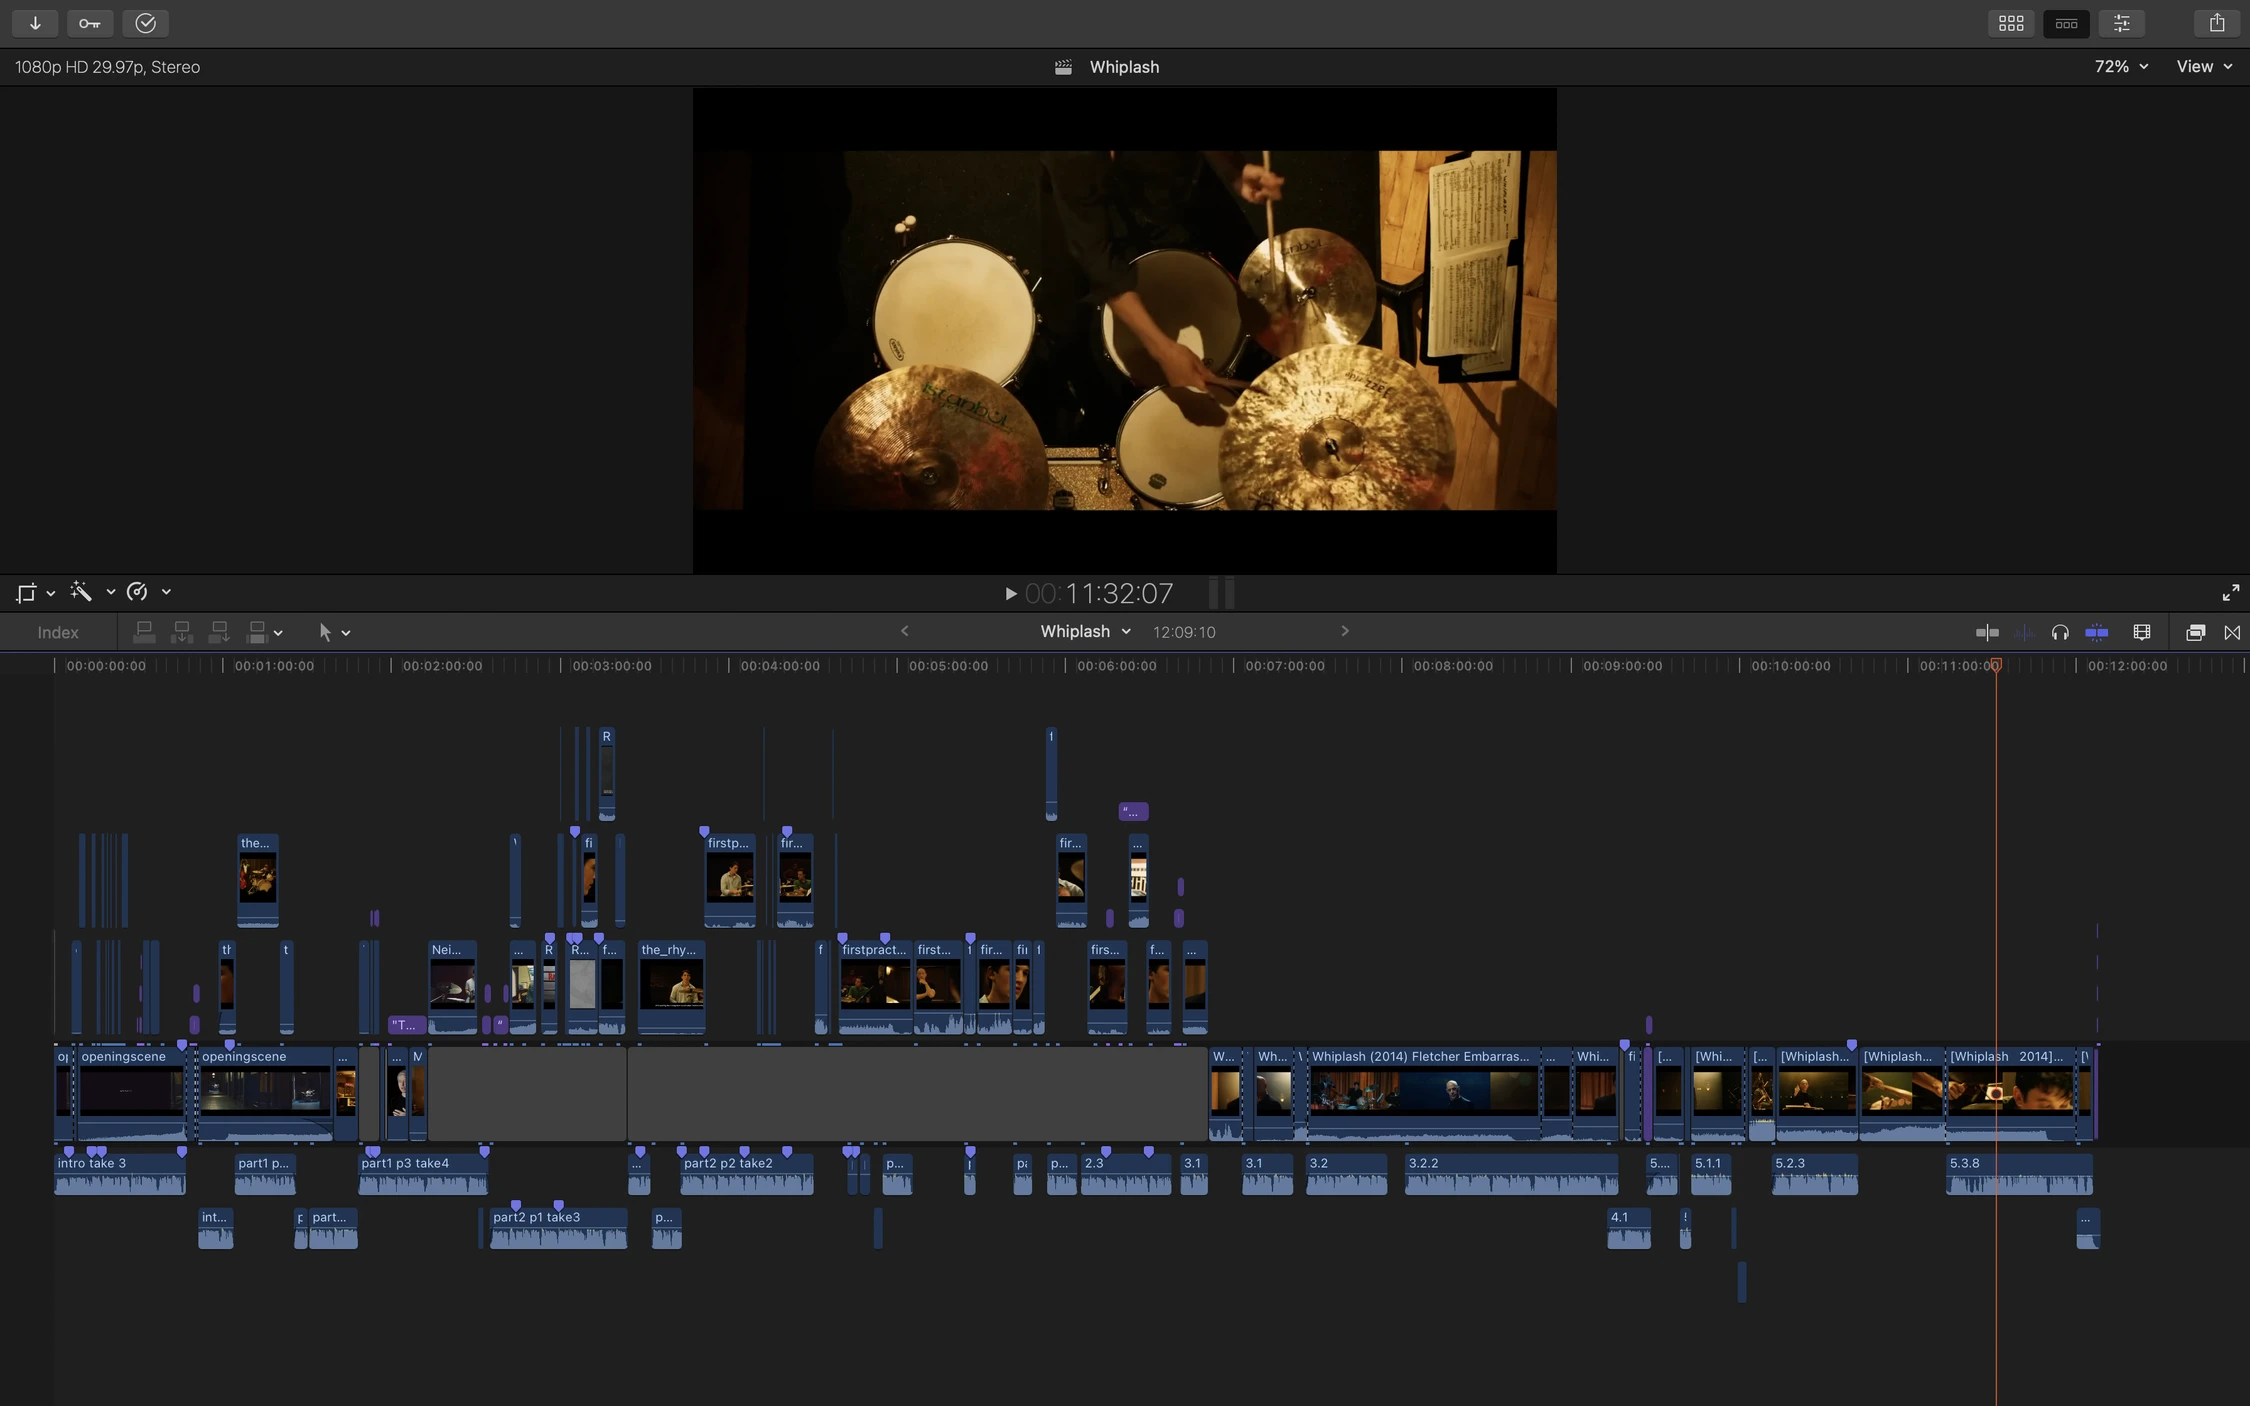
Task: Click the Share export icon
Action: [2216, 23]
